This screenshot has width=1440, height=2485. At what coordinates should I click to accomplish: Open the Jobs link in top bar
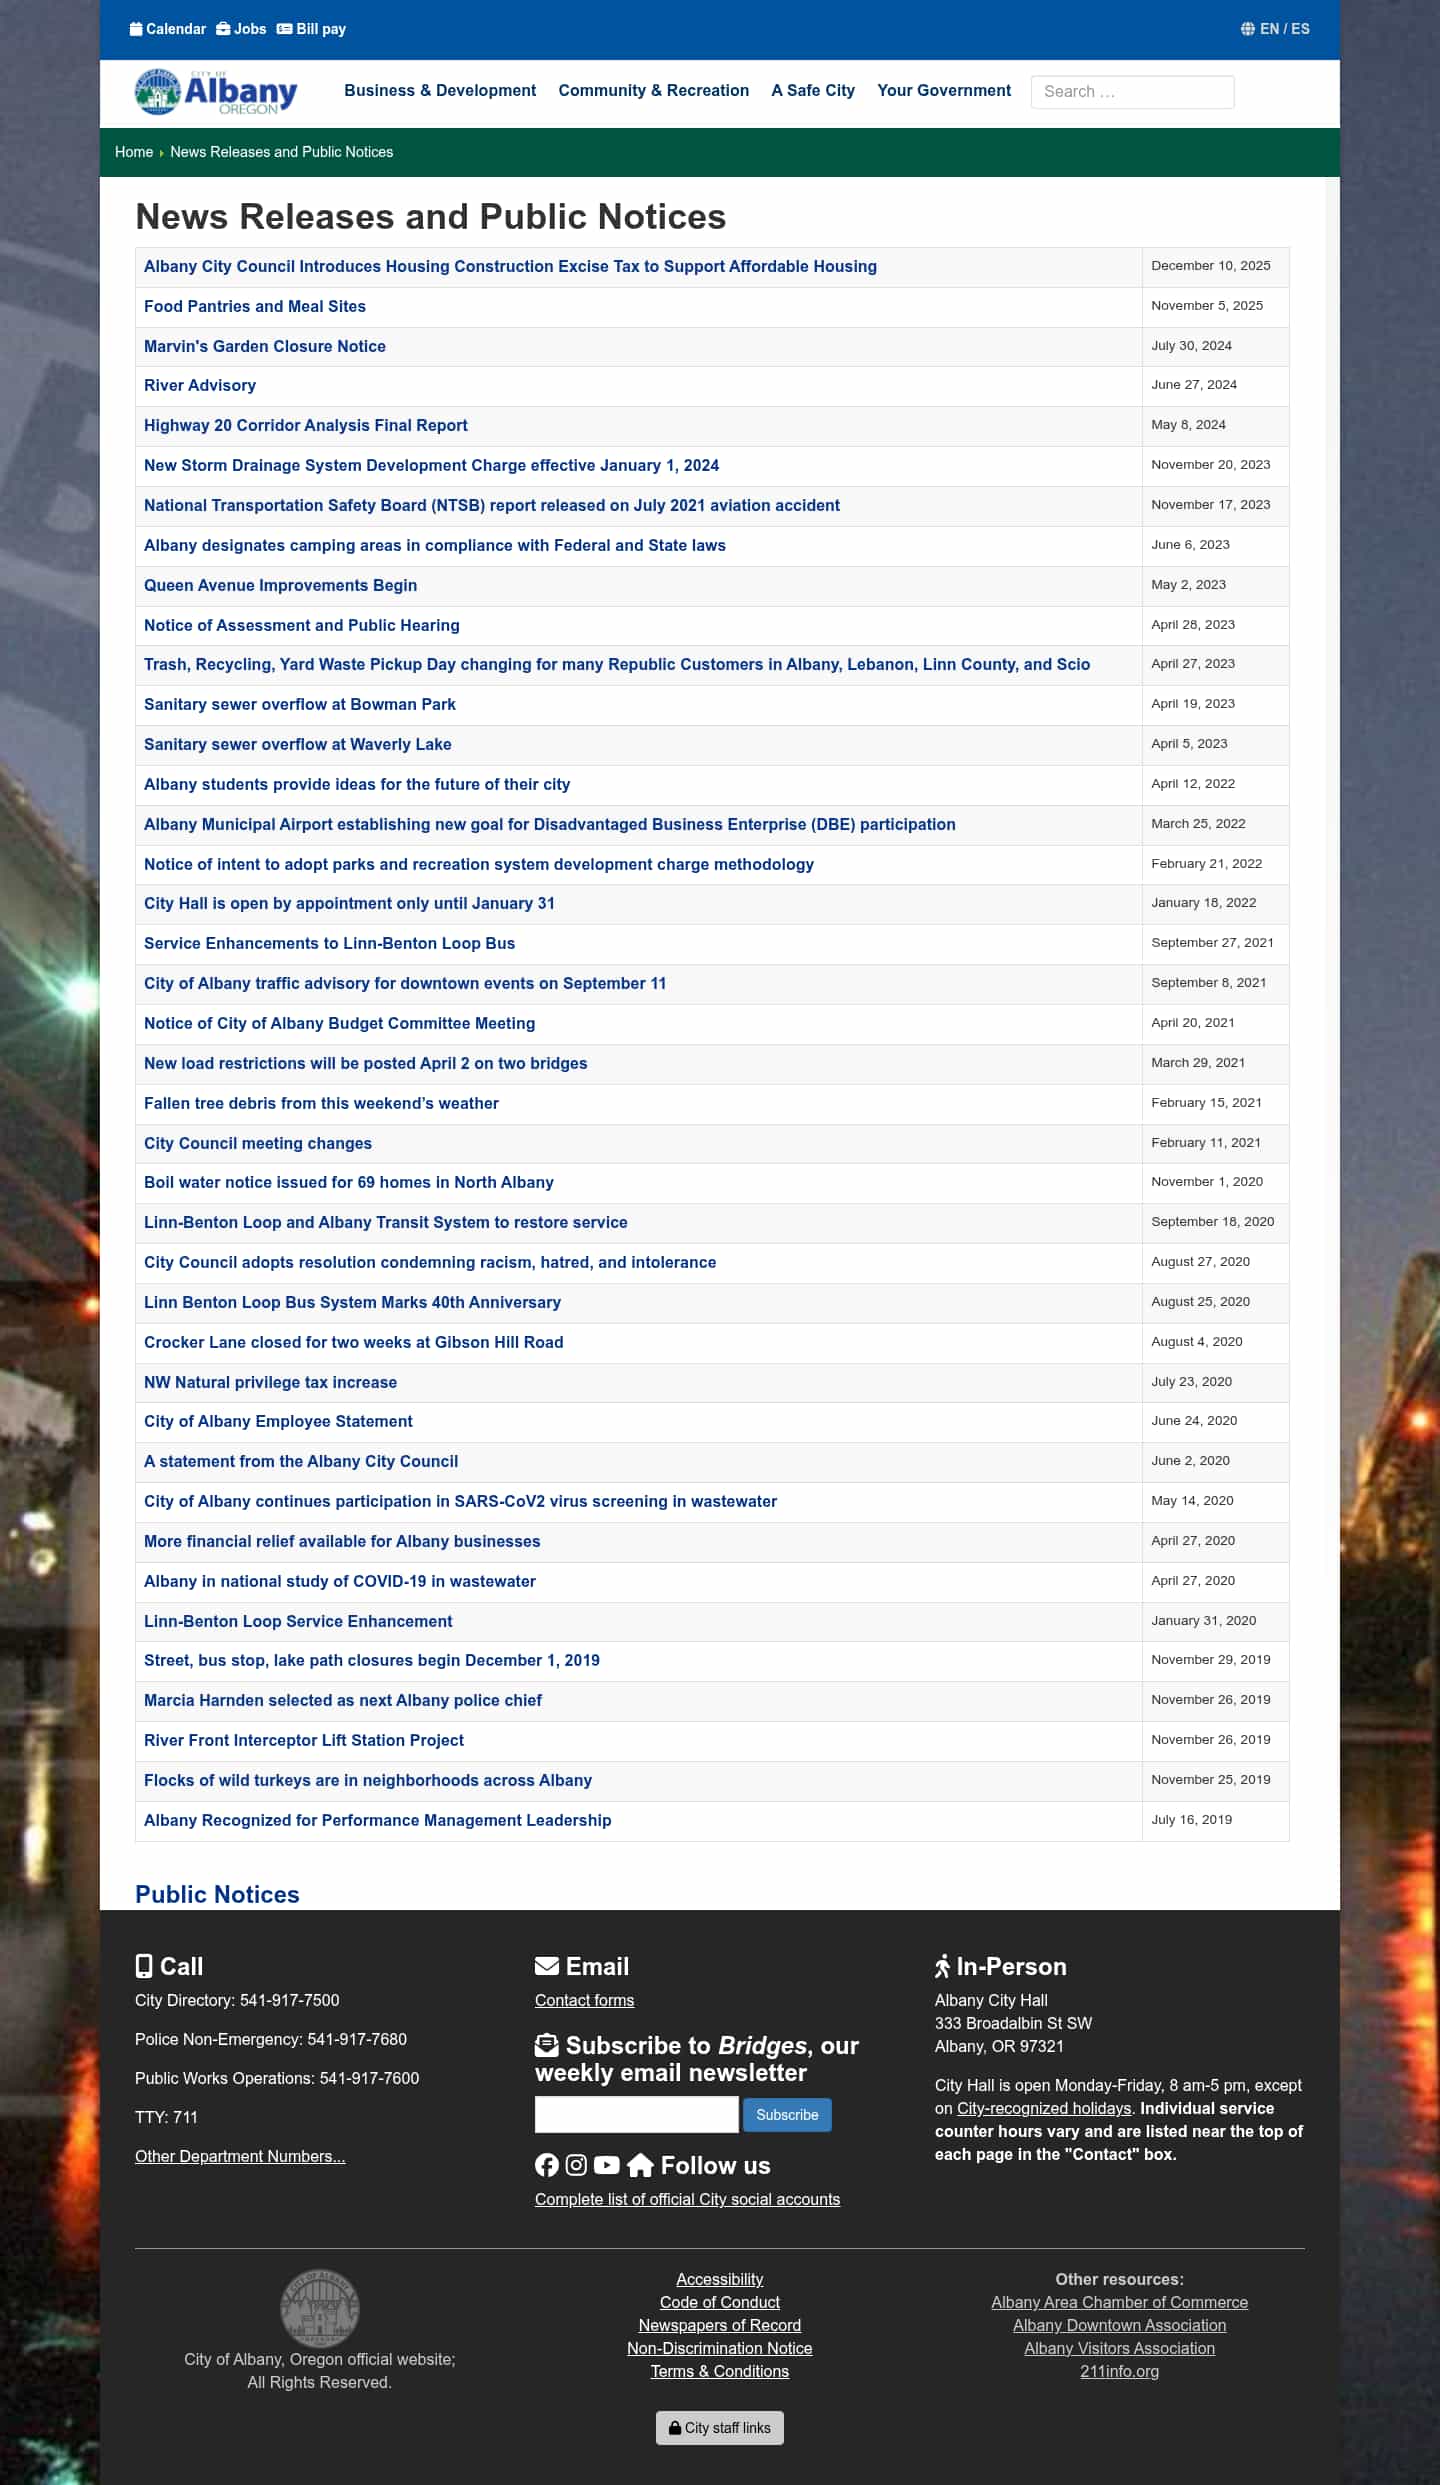pos(241,29)
